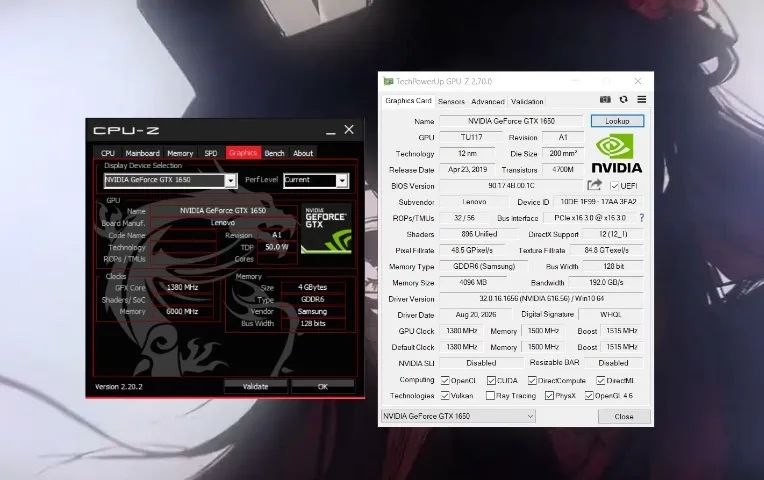Click the GPU-Z title bar app icon
The height and width of the screenshot is (480, 764).
[x=388, y=81]
